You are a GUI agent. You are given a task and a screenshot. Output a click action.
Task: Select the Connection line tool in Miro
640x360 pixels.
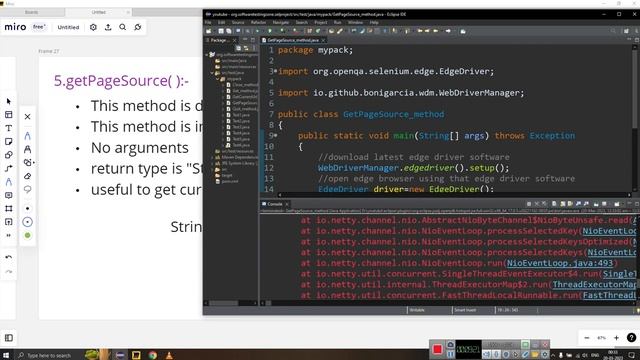tap(9, 168)
